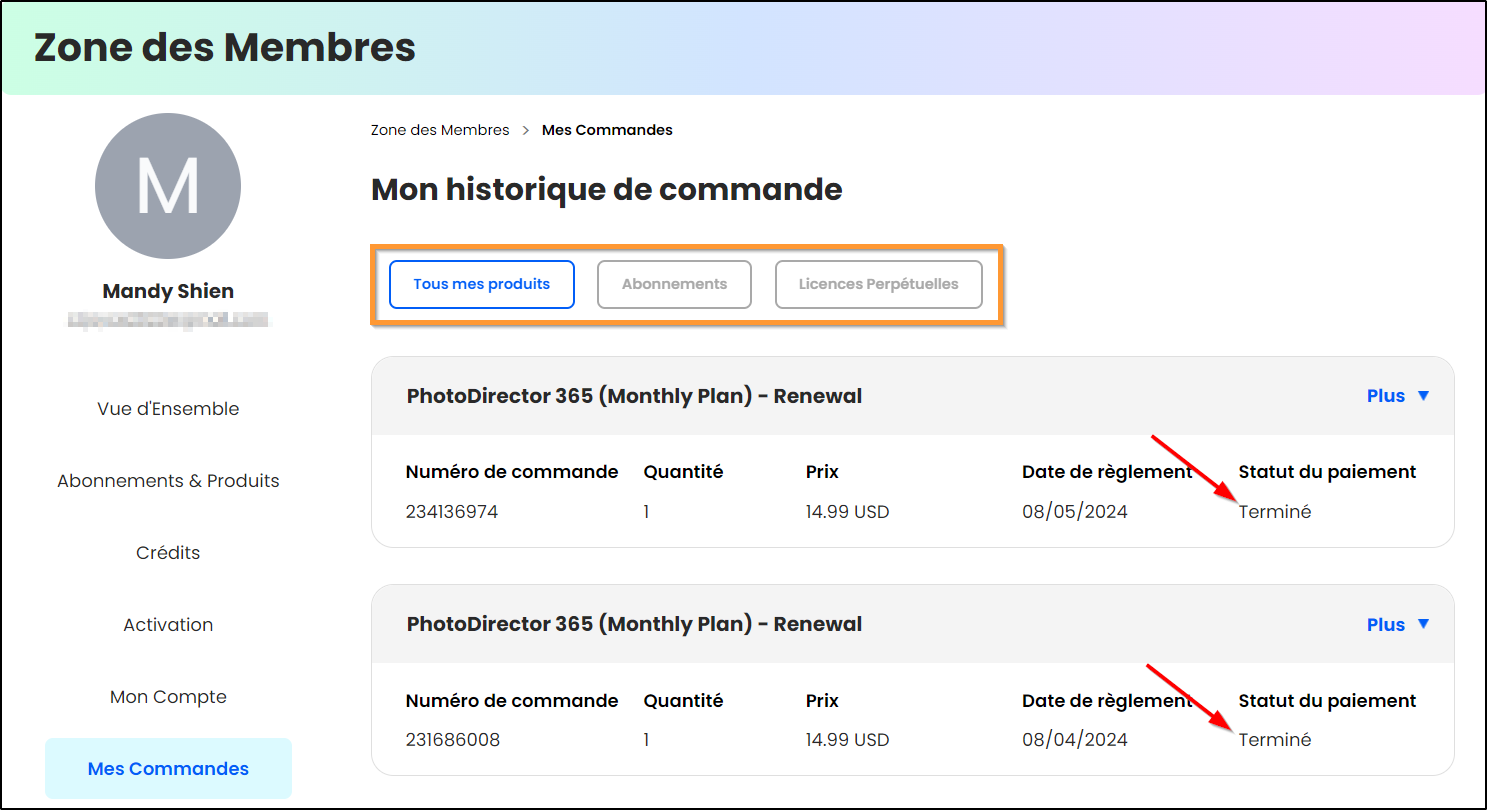Select Mes Commandes in sidebar
Screen dimensions: 1487x810
pyautogui.click(x=168, y=769)
